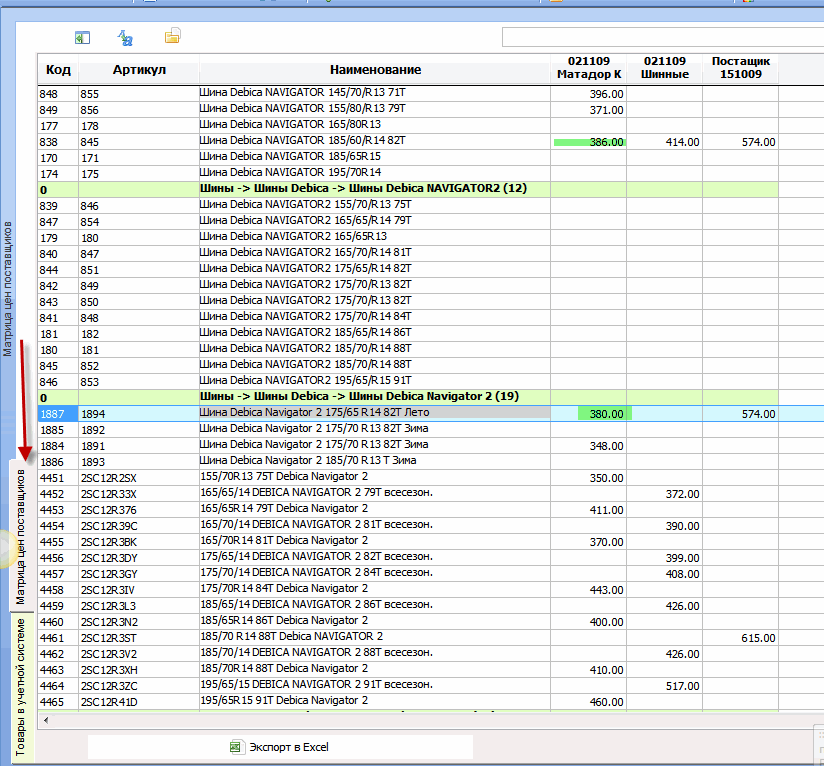Select row Шина Debica NAVIGATOR 165/80R13
The image size is (824, 766).
pyautogui.click(x=408, y=126)
